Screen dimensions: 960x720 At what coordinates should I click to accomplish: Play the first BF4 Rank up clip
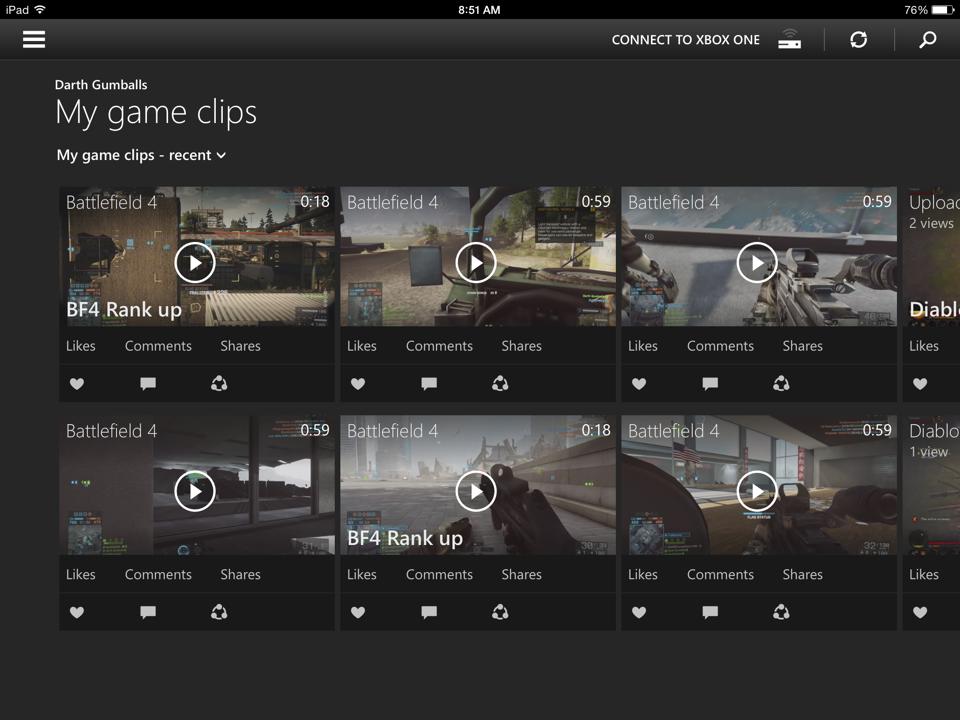195,263
